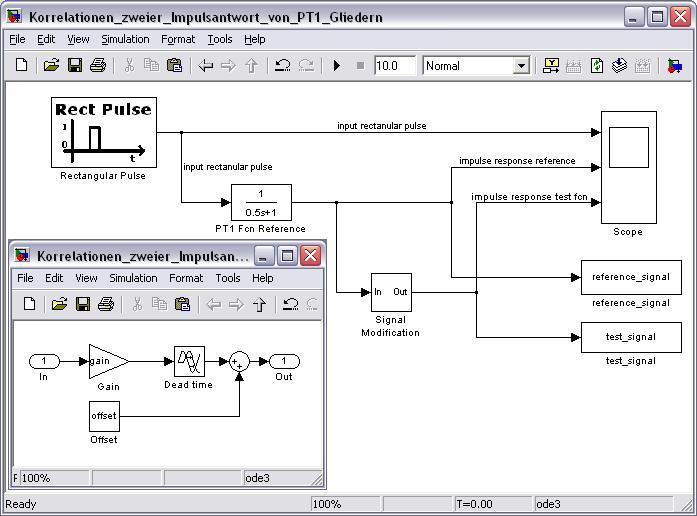Select the Dead time delay block

[x=189, y=361]
